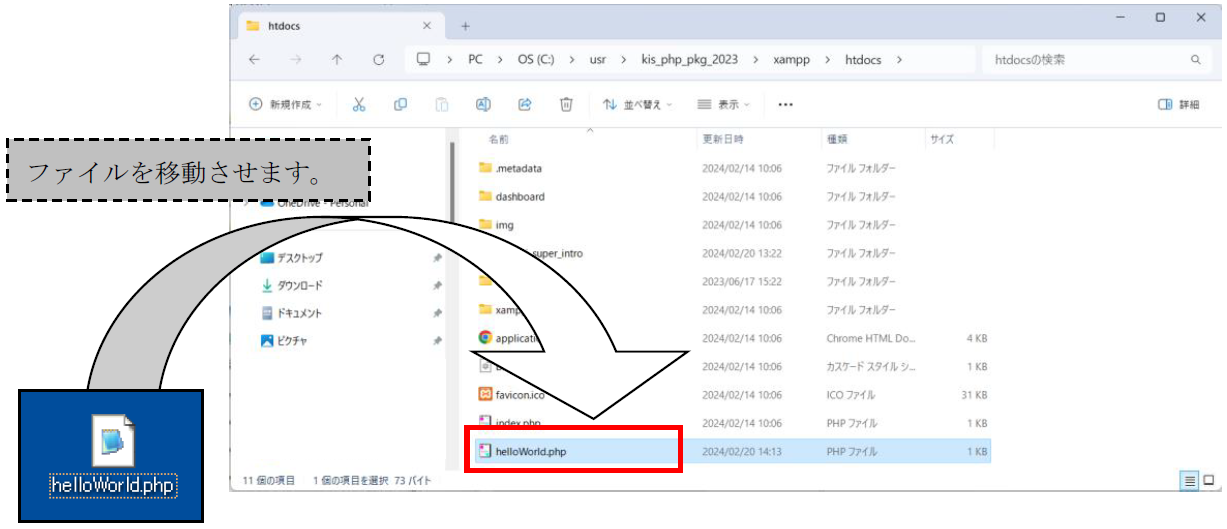Navigate back with the Back arrow
The width and height of the screenshot is (1227, 529).
click(254, 60)
